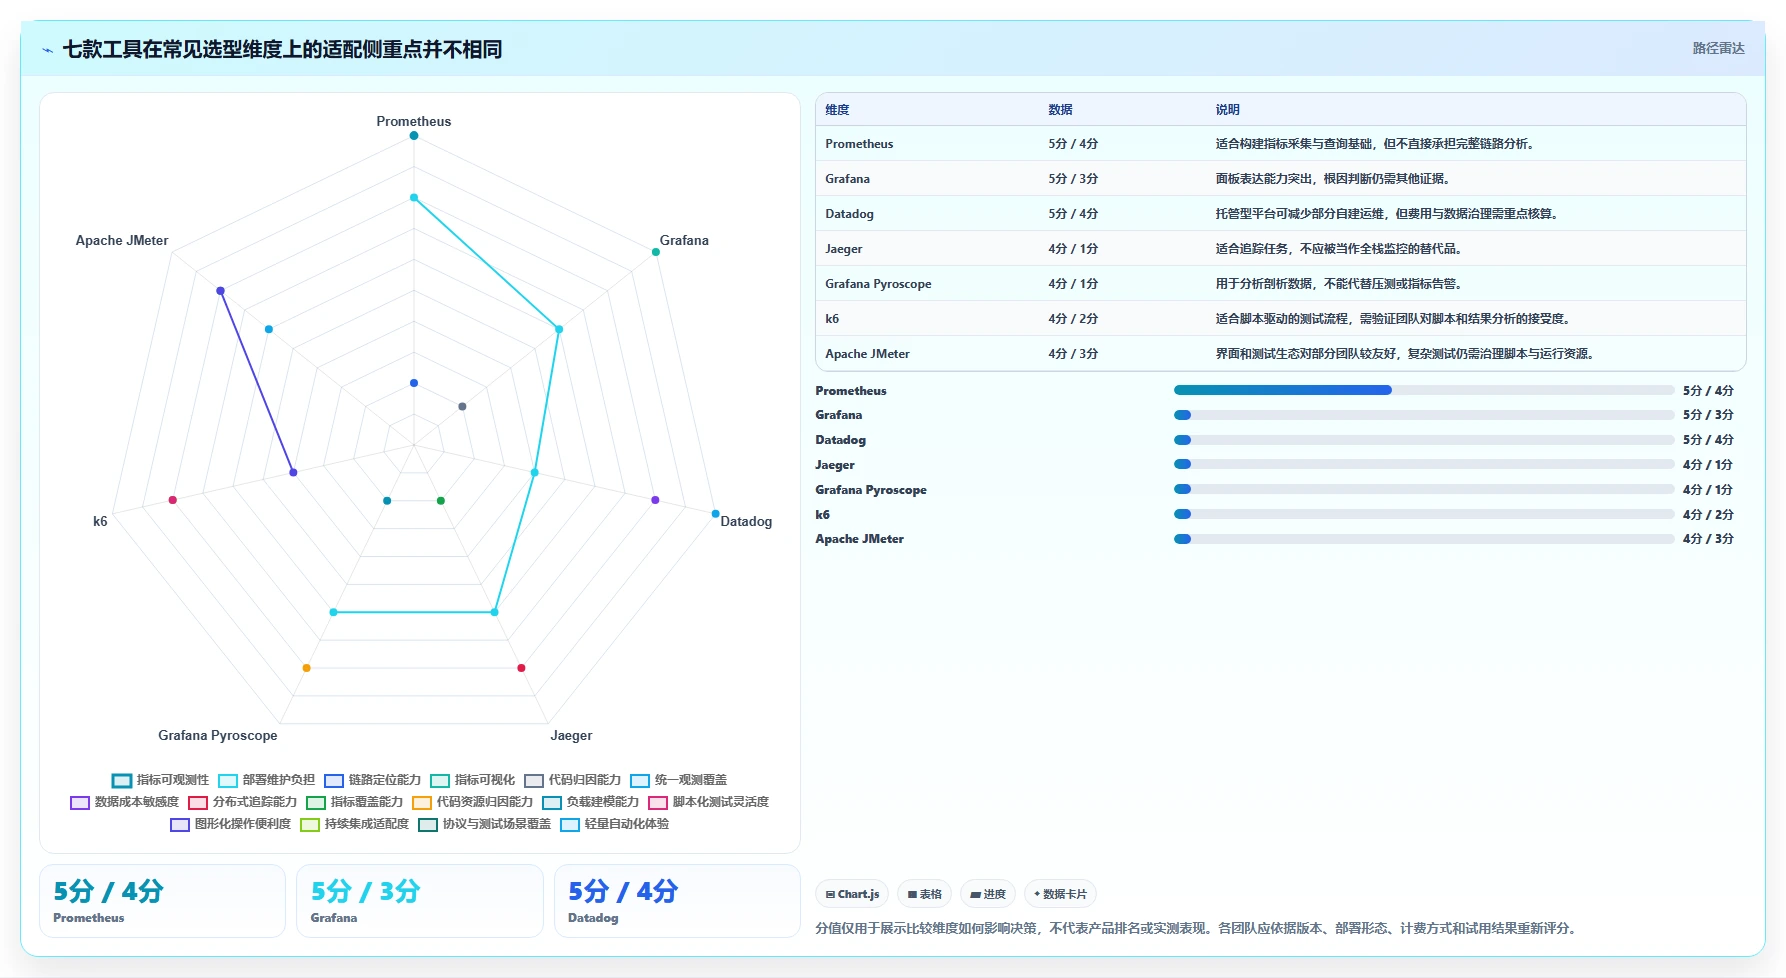Click the Apache JMeter description text in the table
Viewport: 1786px width, 978px height.
tap(1407, 354)
